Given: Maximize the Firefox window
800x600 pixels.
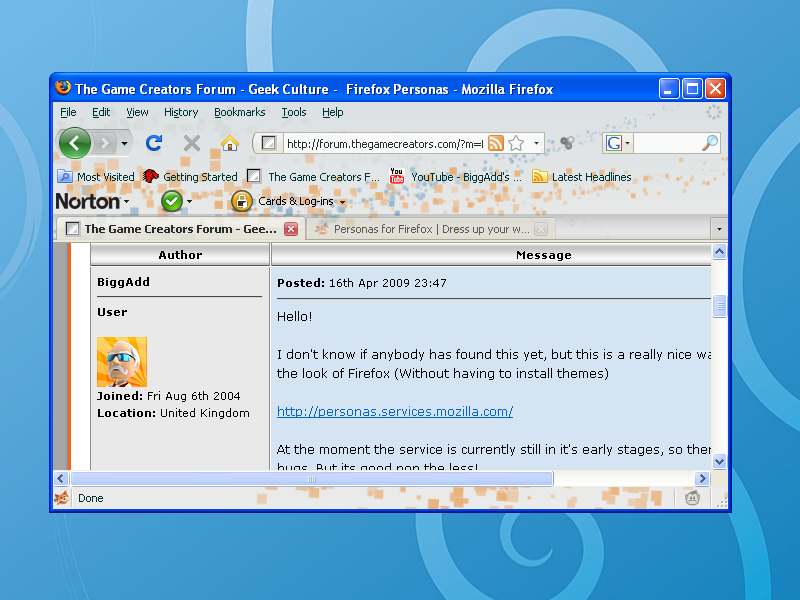Looking at the screenshot, I should pyautogui.click(x=692, y=89).
